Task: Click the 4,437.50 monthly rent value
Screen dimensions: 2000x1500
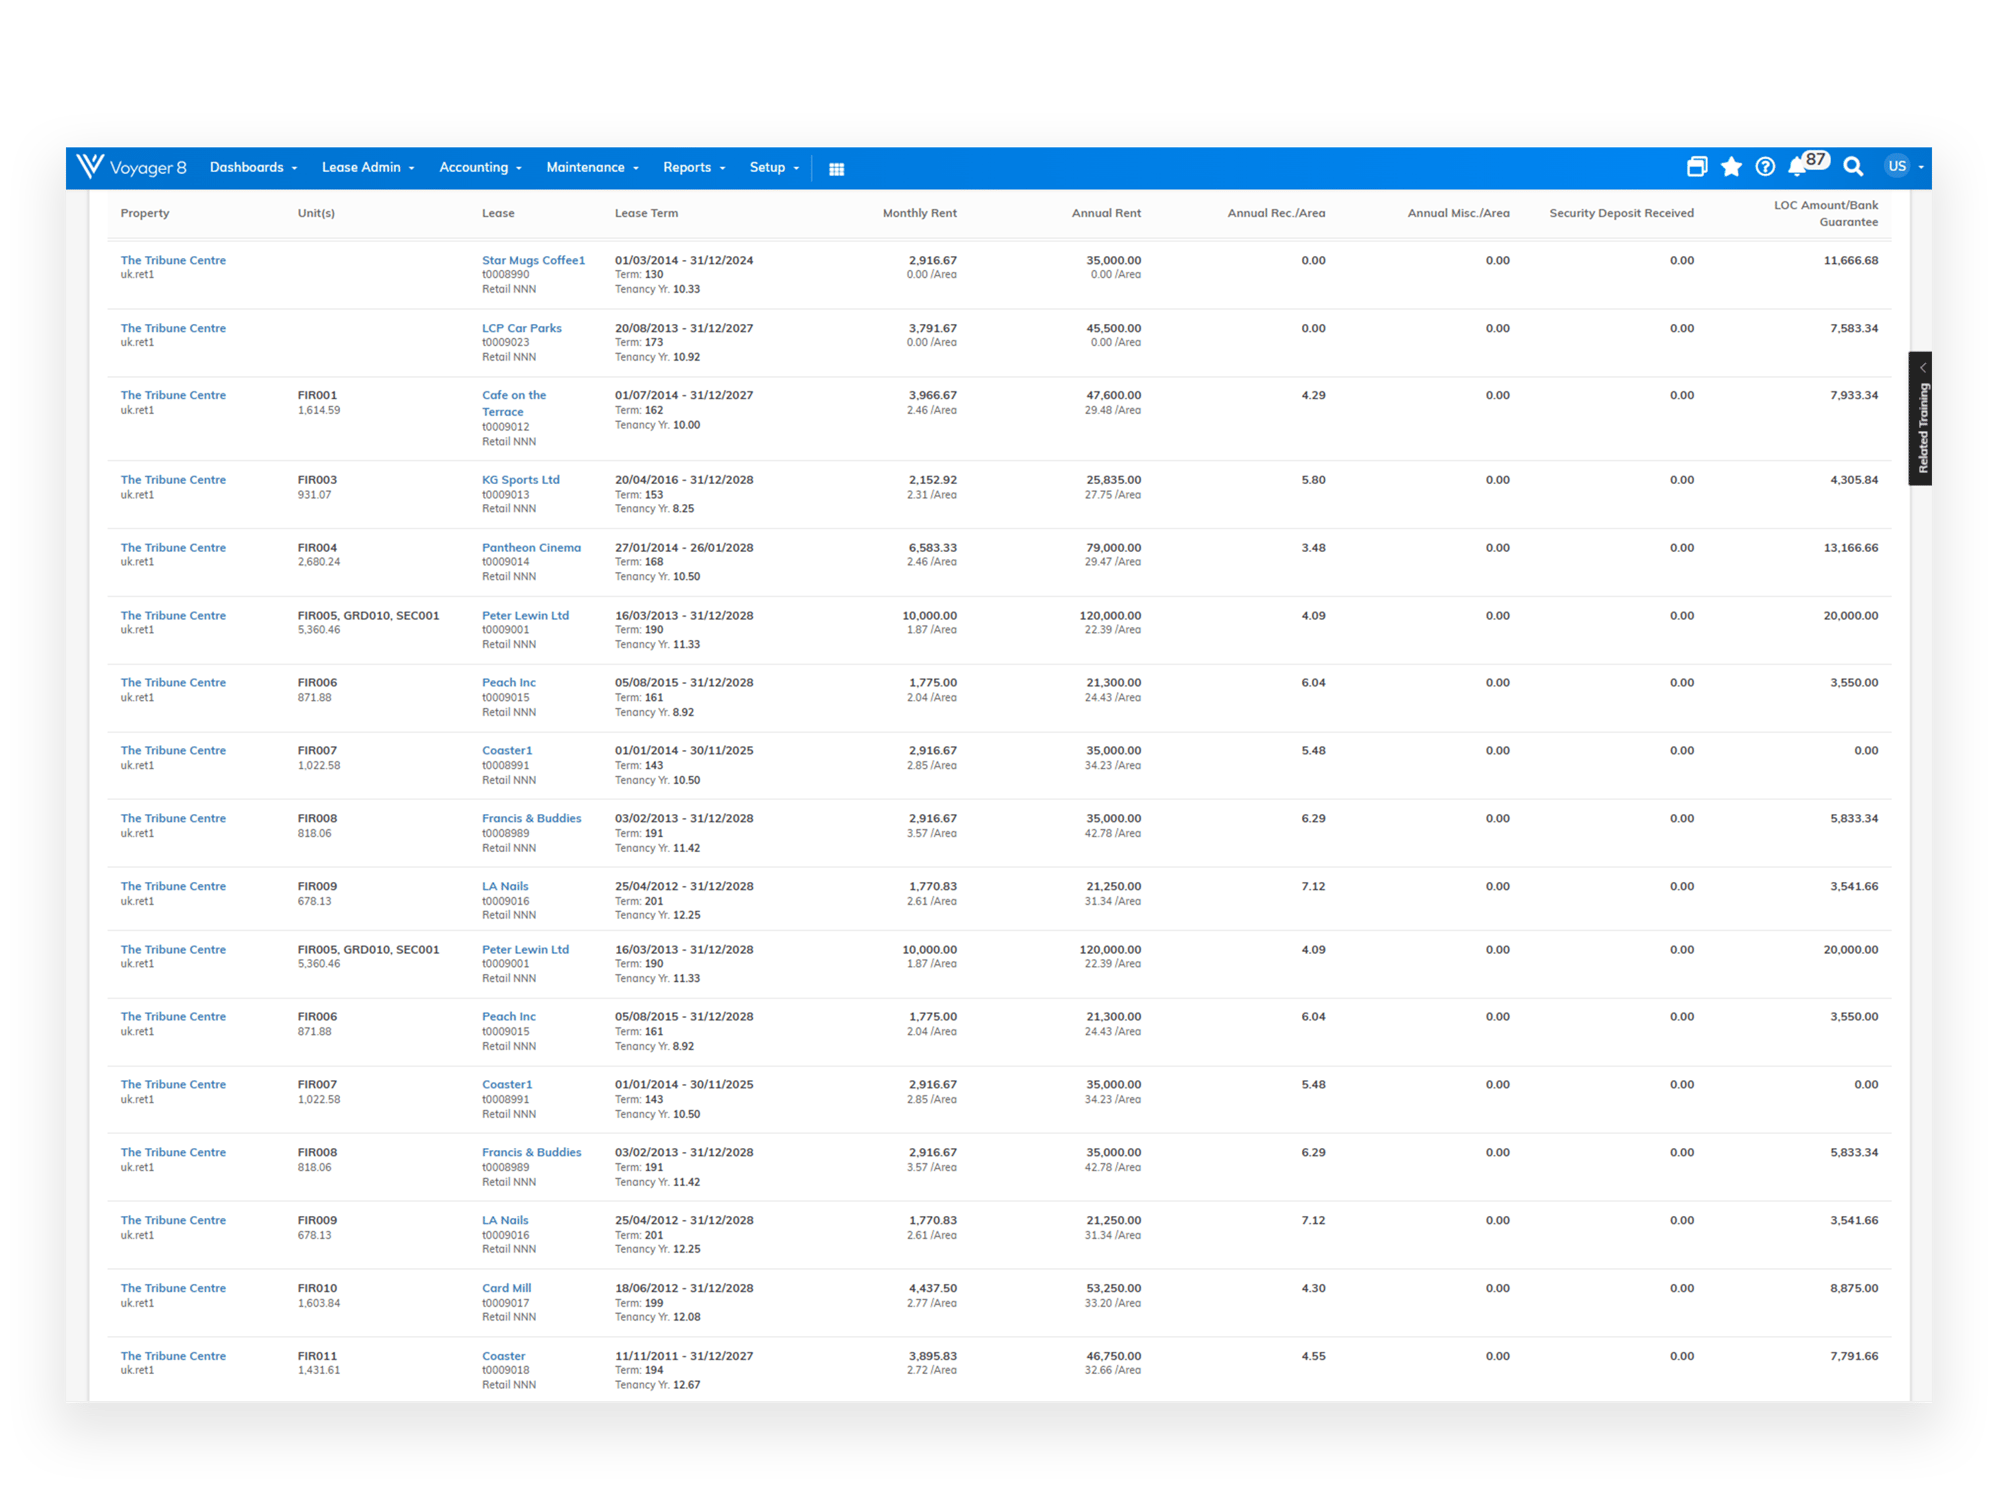Action: (x=932, y=1288)
